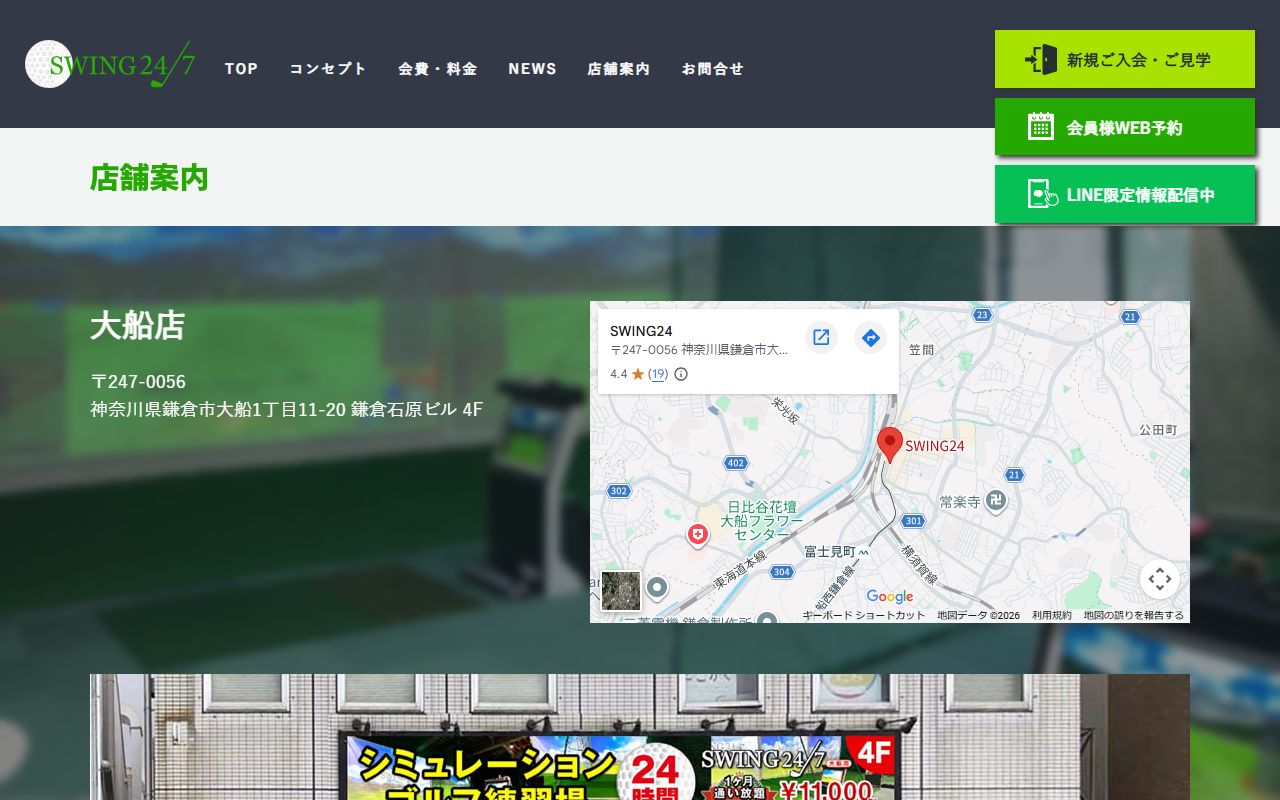Click 地図の誤りを報告する link

(x=1134, y=615)
